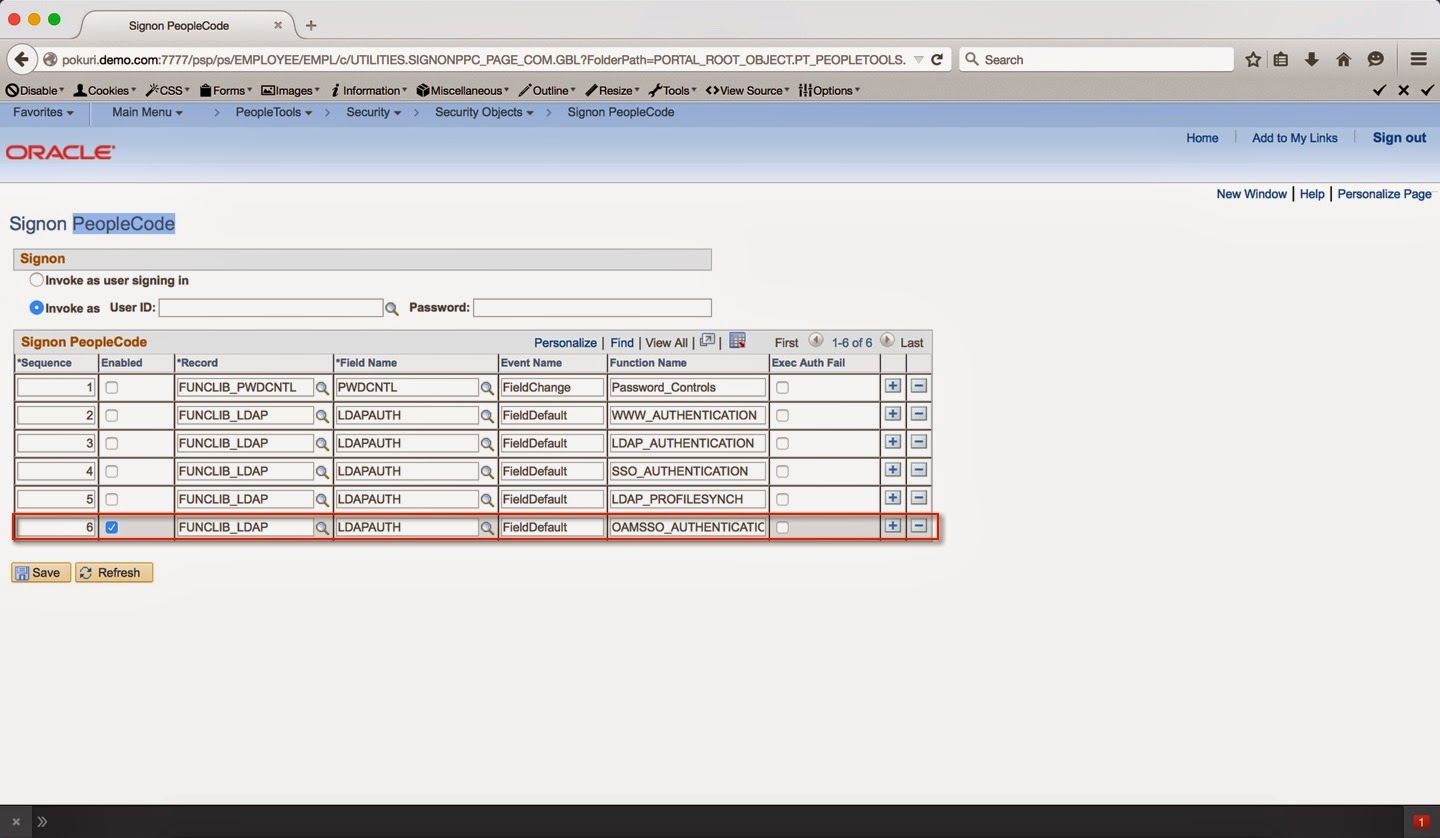Open the Record lookup for row 1
Viewport: 1440px width, 838px height.
tap(322, 387)
